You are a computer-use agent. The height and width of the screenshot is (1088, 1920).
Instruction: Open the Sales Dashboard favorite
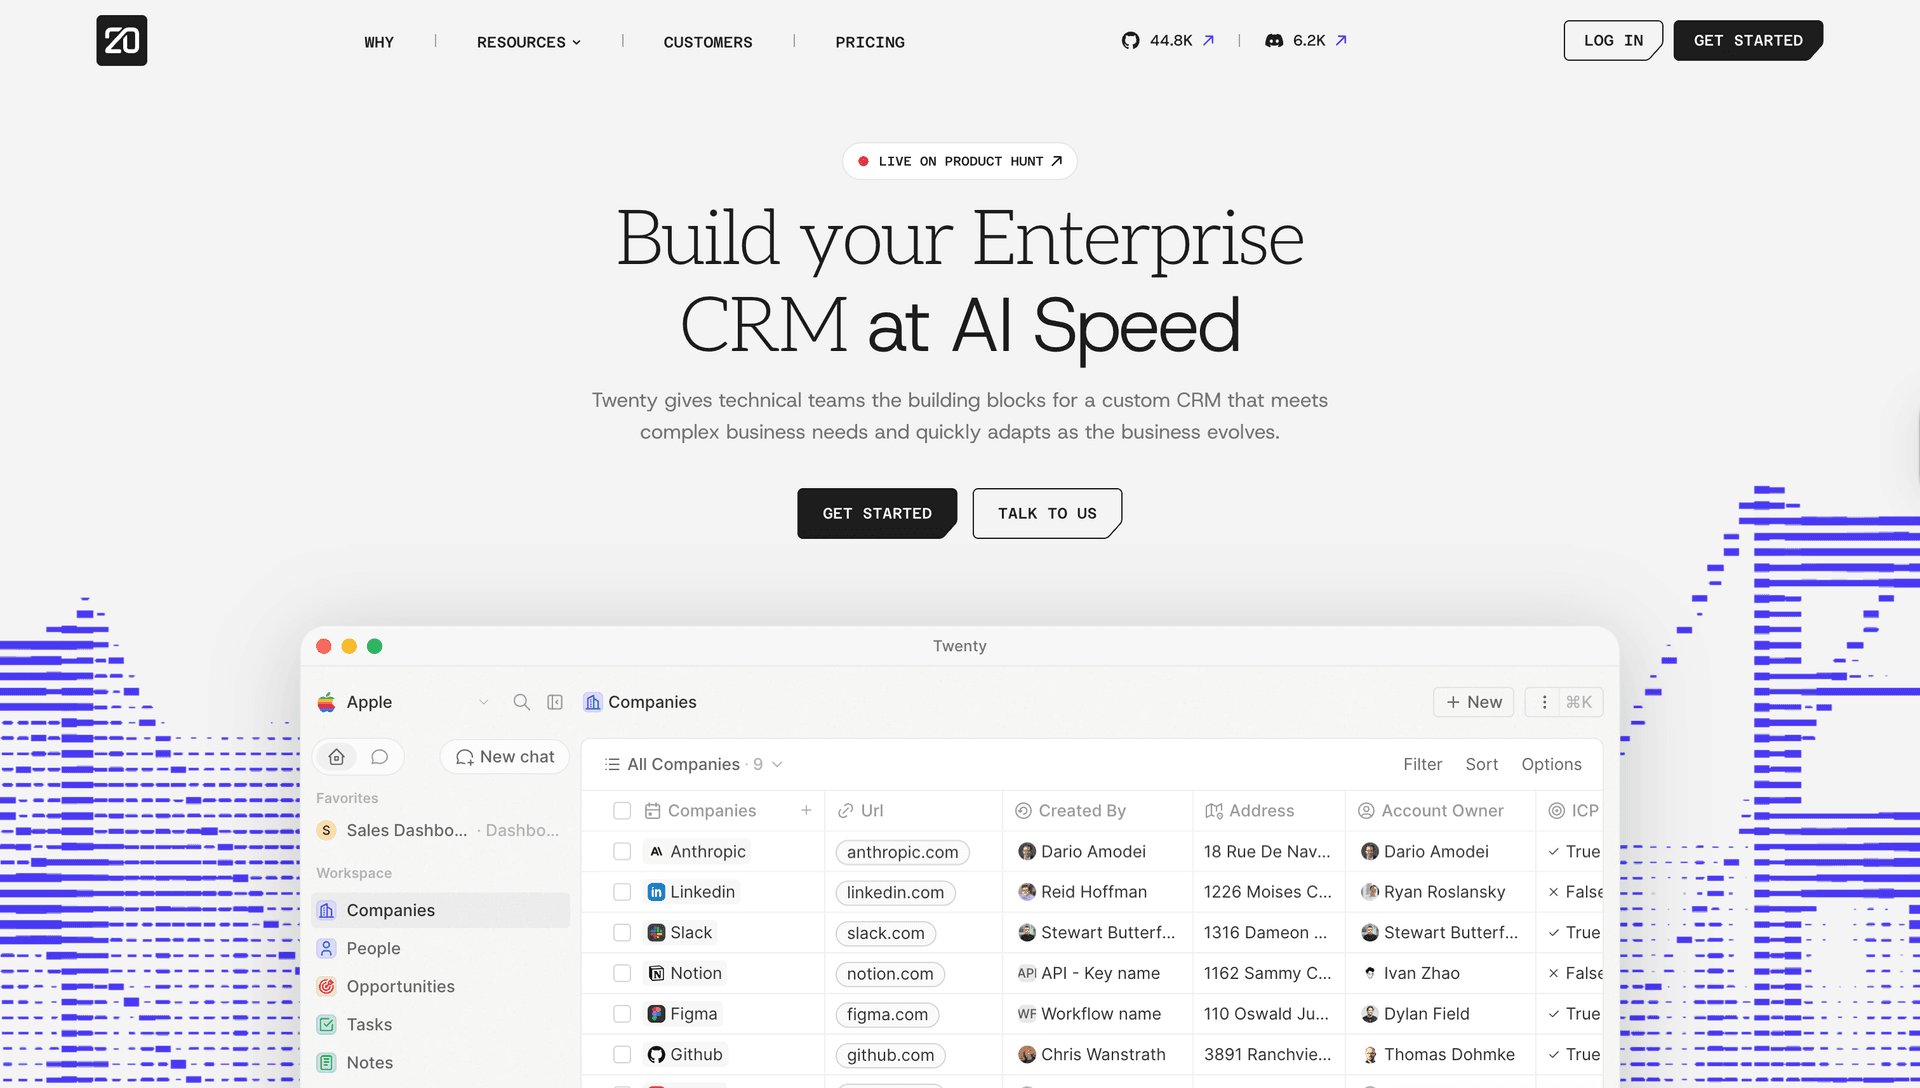coord(441,830)
